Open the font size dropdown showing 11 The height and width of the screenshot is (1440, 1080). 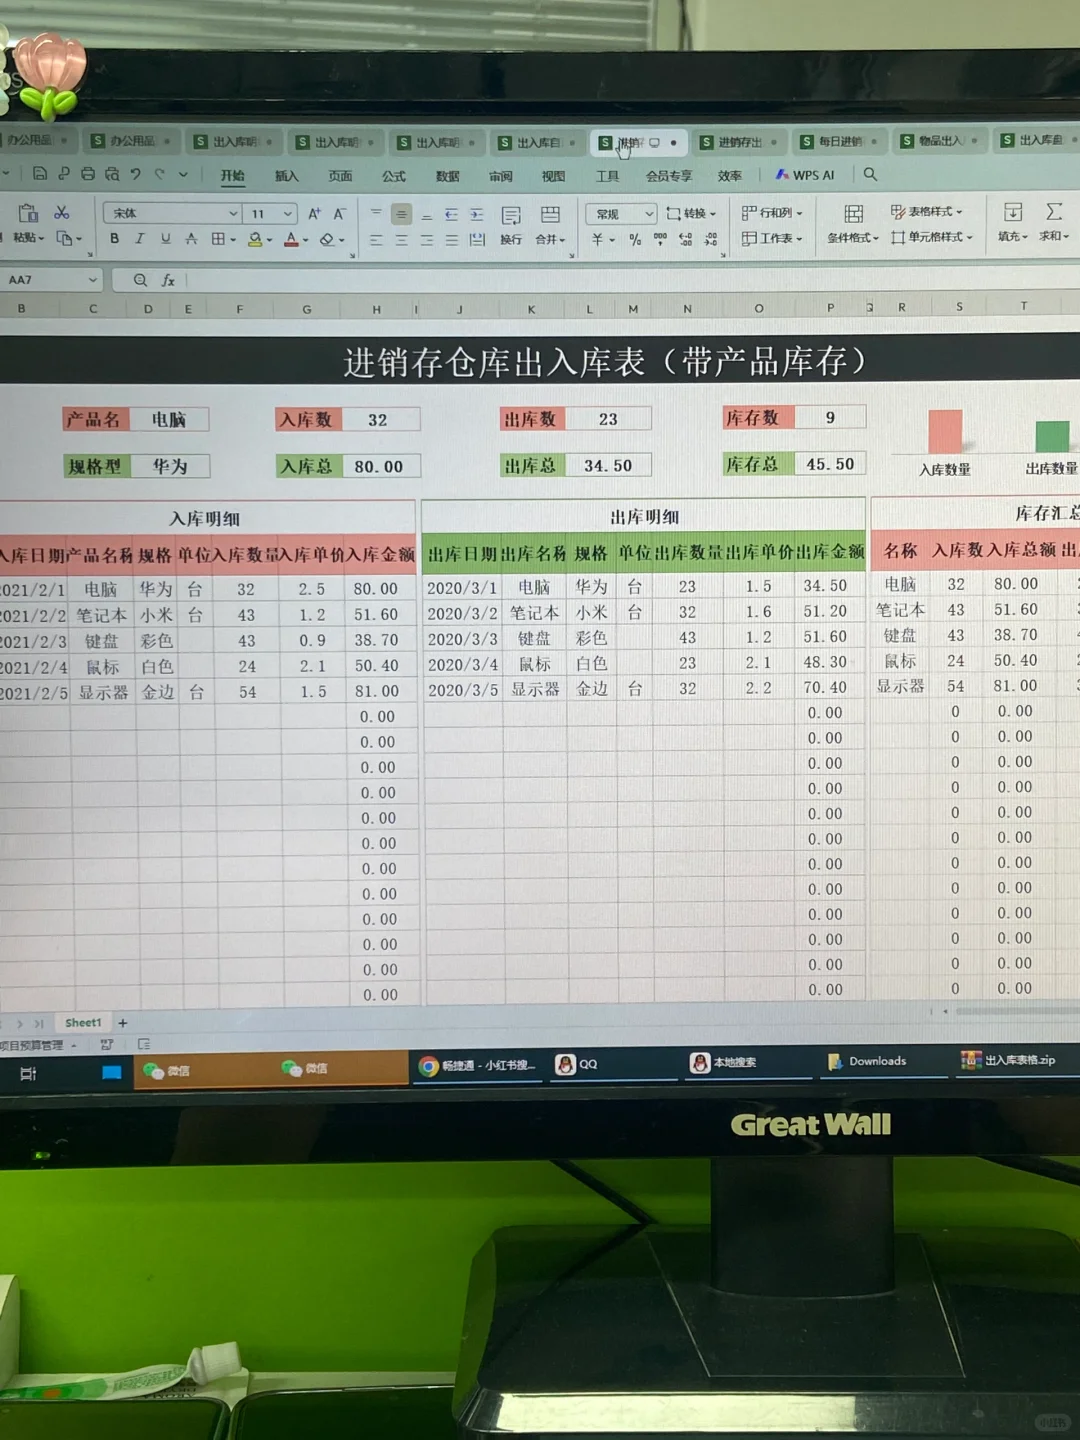272,213
